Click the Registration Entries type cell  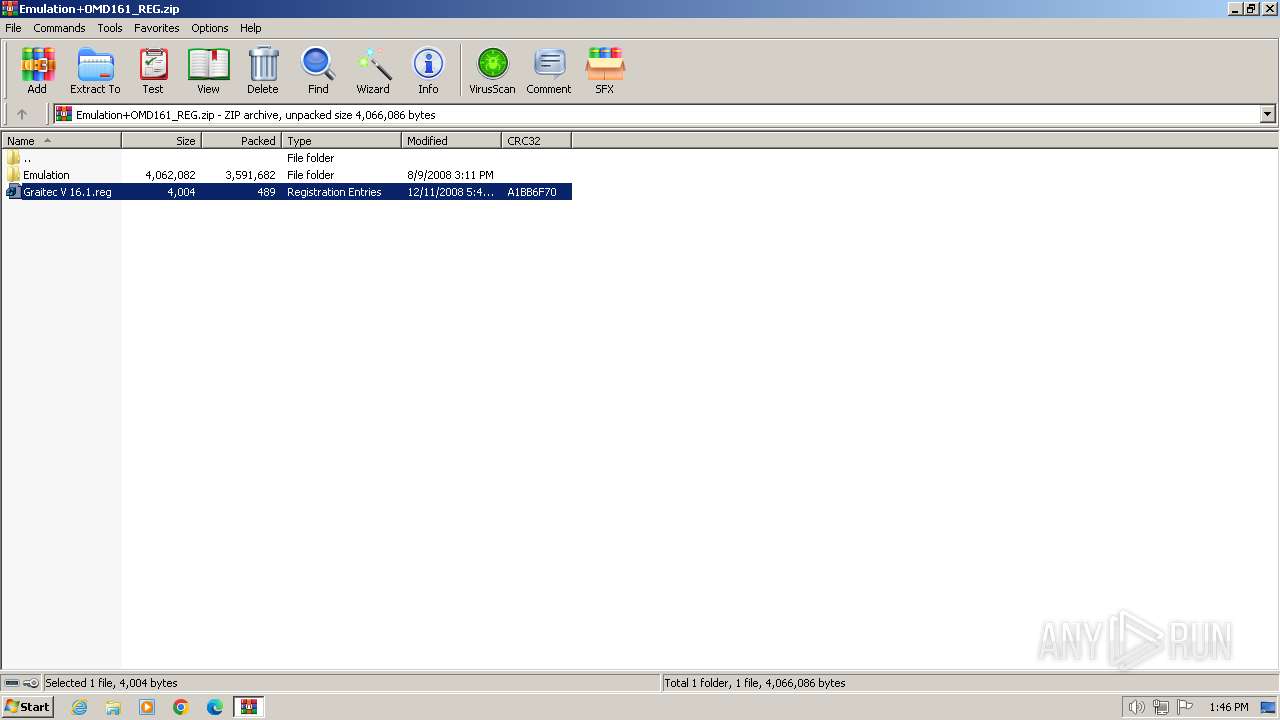[x=334, y=192]
